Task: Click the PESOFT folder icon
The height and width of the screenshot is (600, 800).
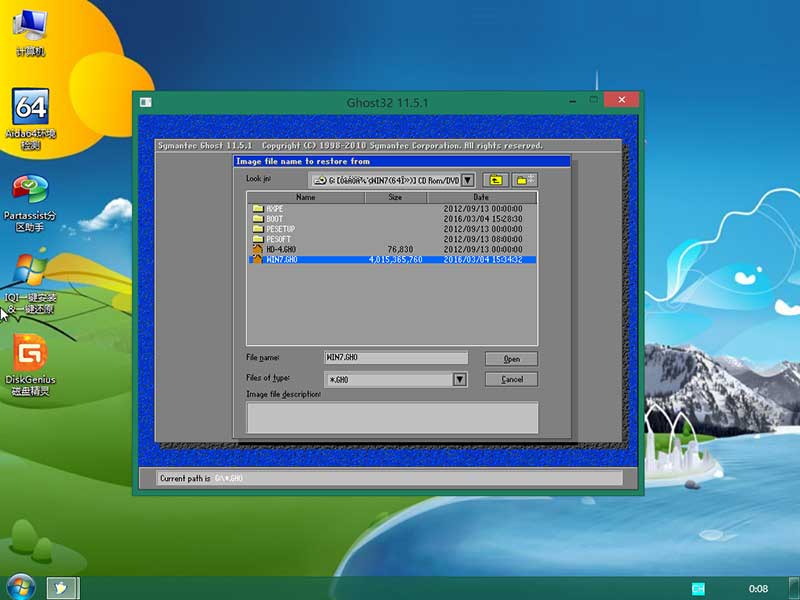Action: [258, 239]
